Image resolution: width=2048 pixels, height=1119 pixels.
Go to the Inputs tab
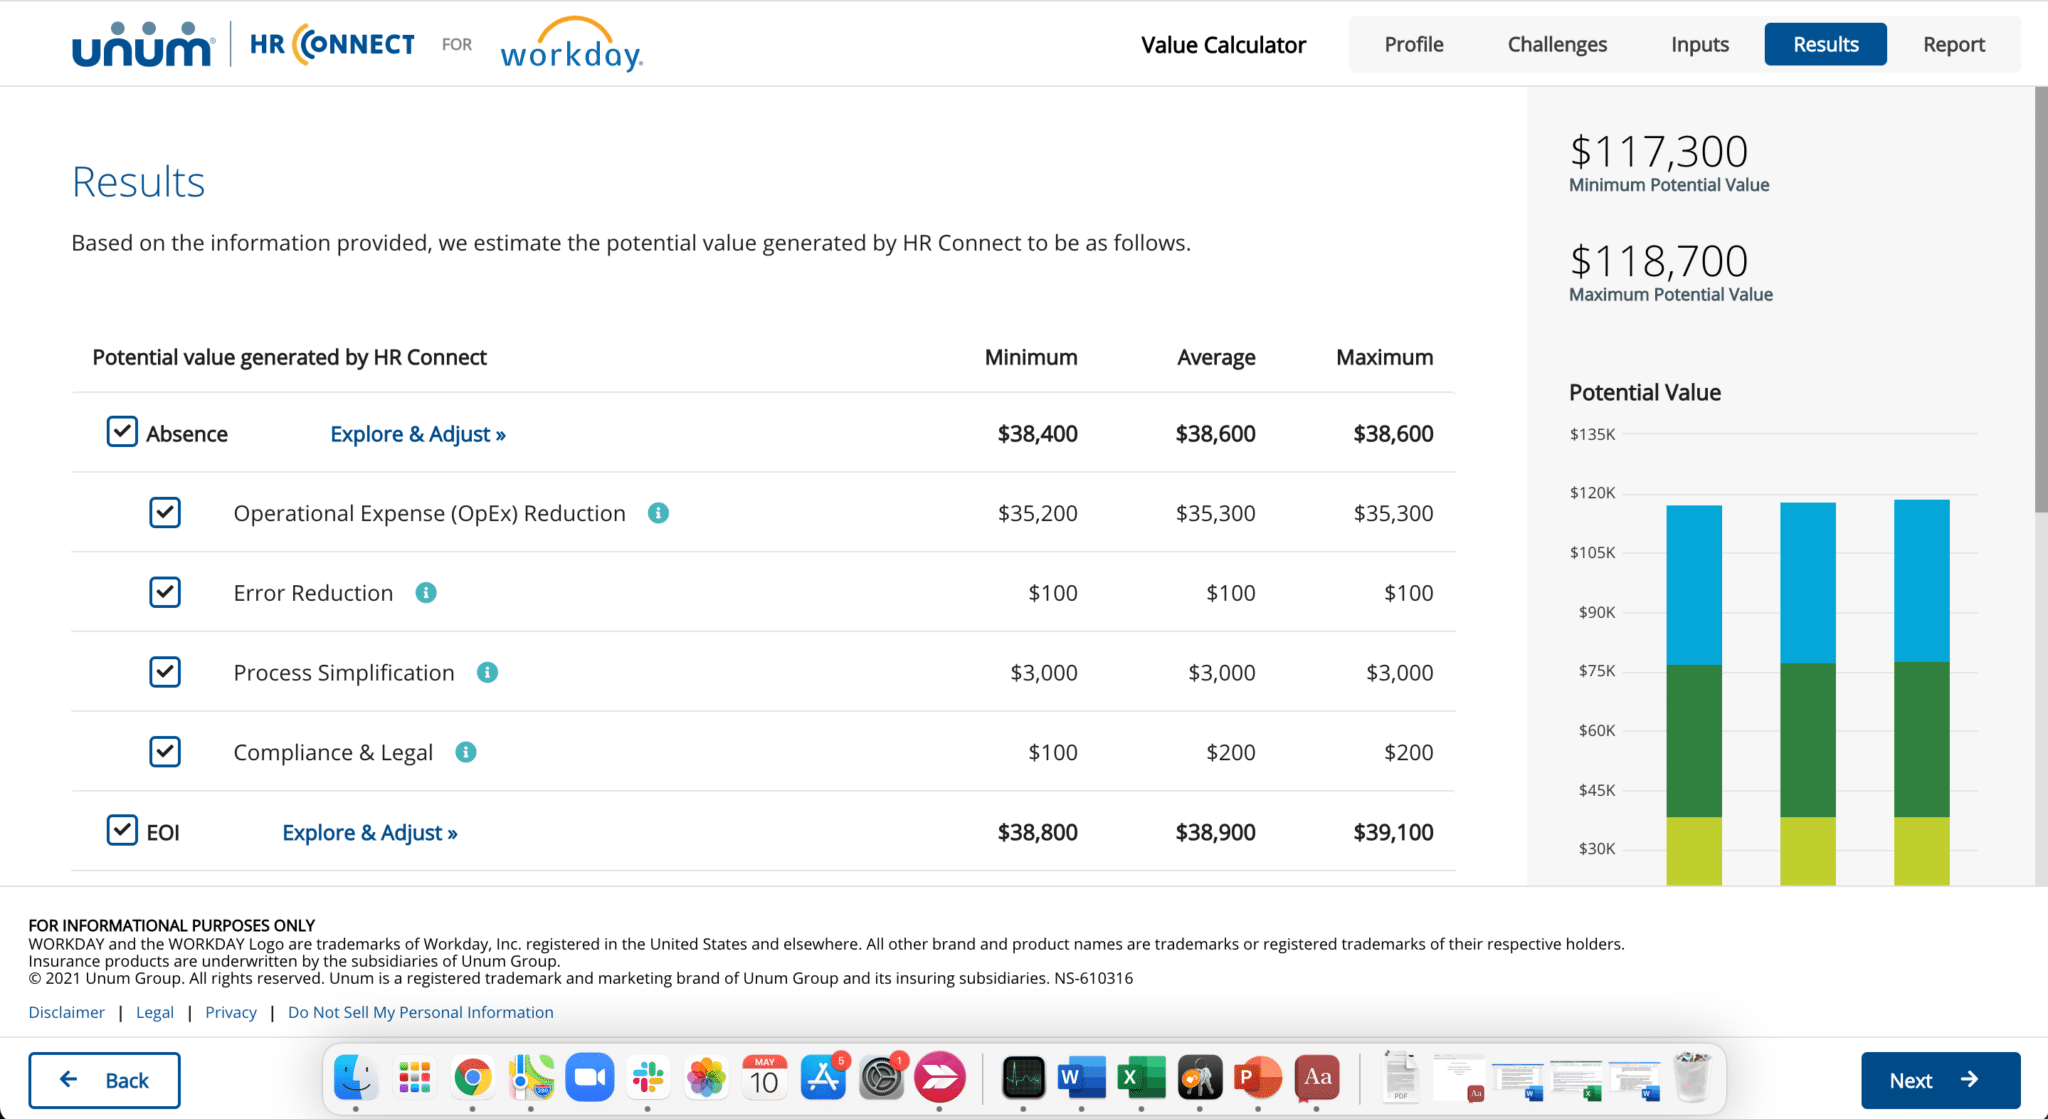[1700, 44]
